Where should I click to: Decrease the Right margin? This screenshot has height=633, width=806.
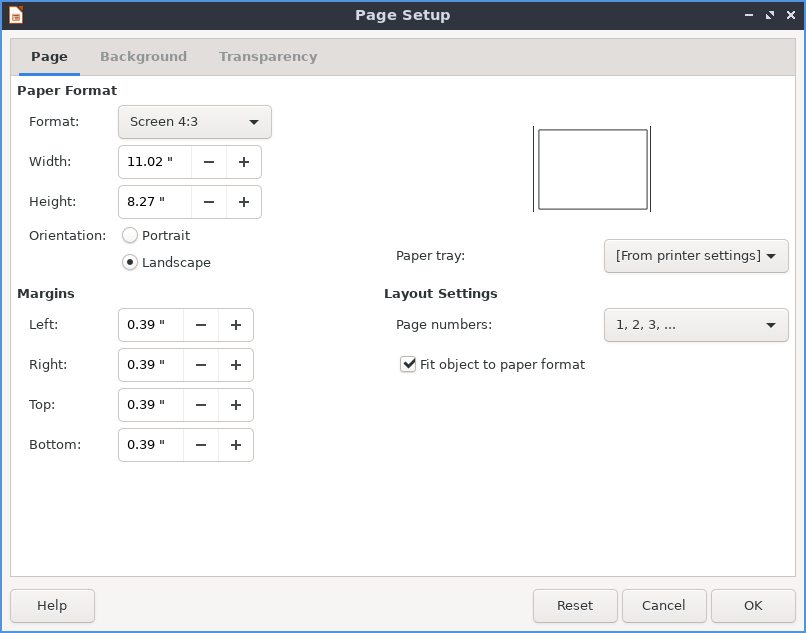[x=201, y=365]
